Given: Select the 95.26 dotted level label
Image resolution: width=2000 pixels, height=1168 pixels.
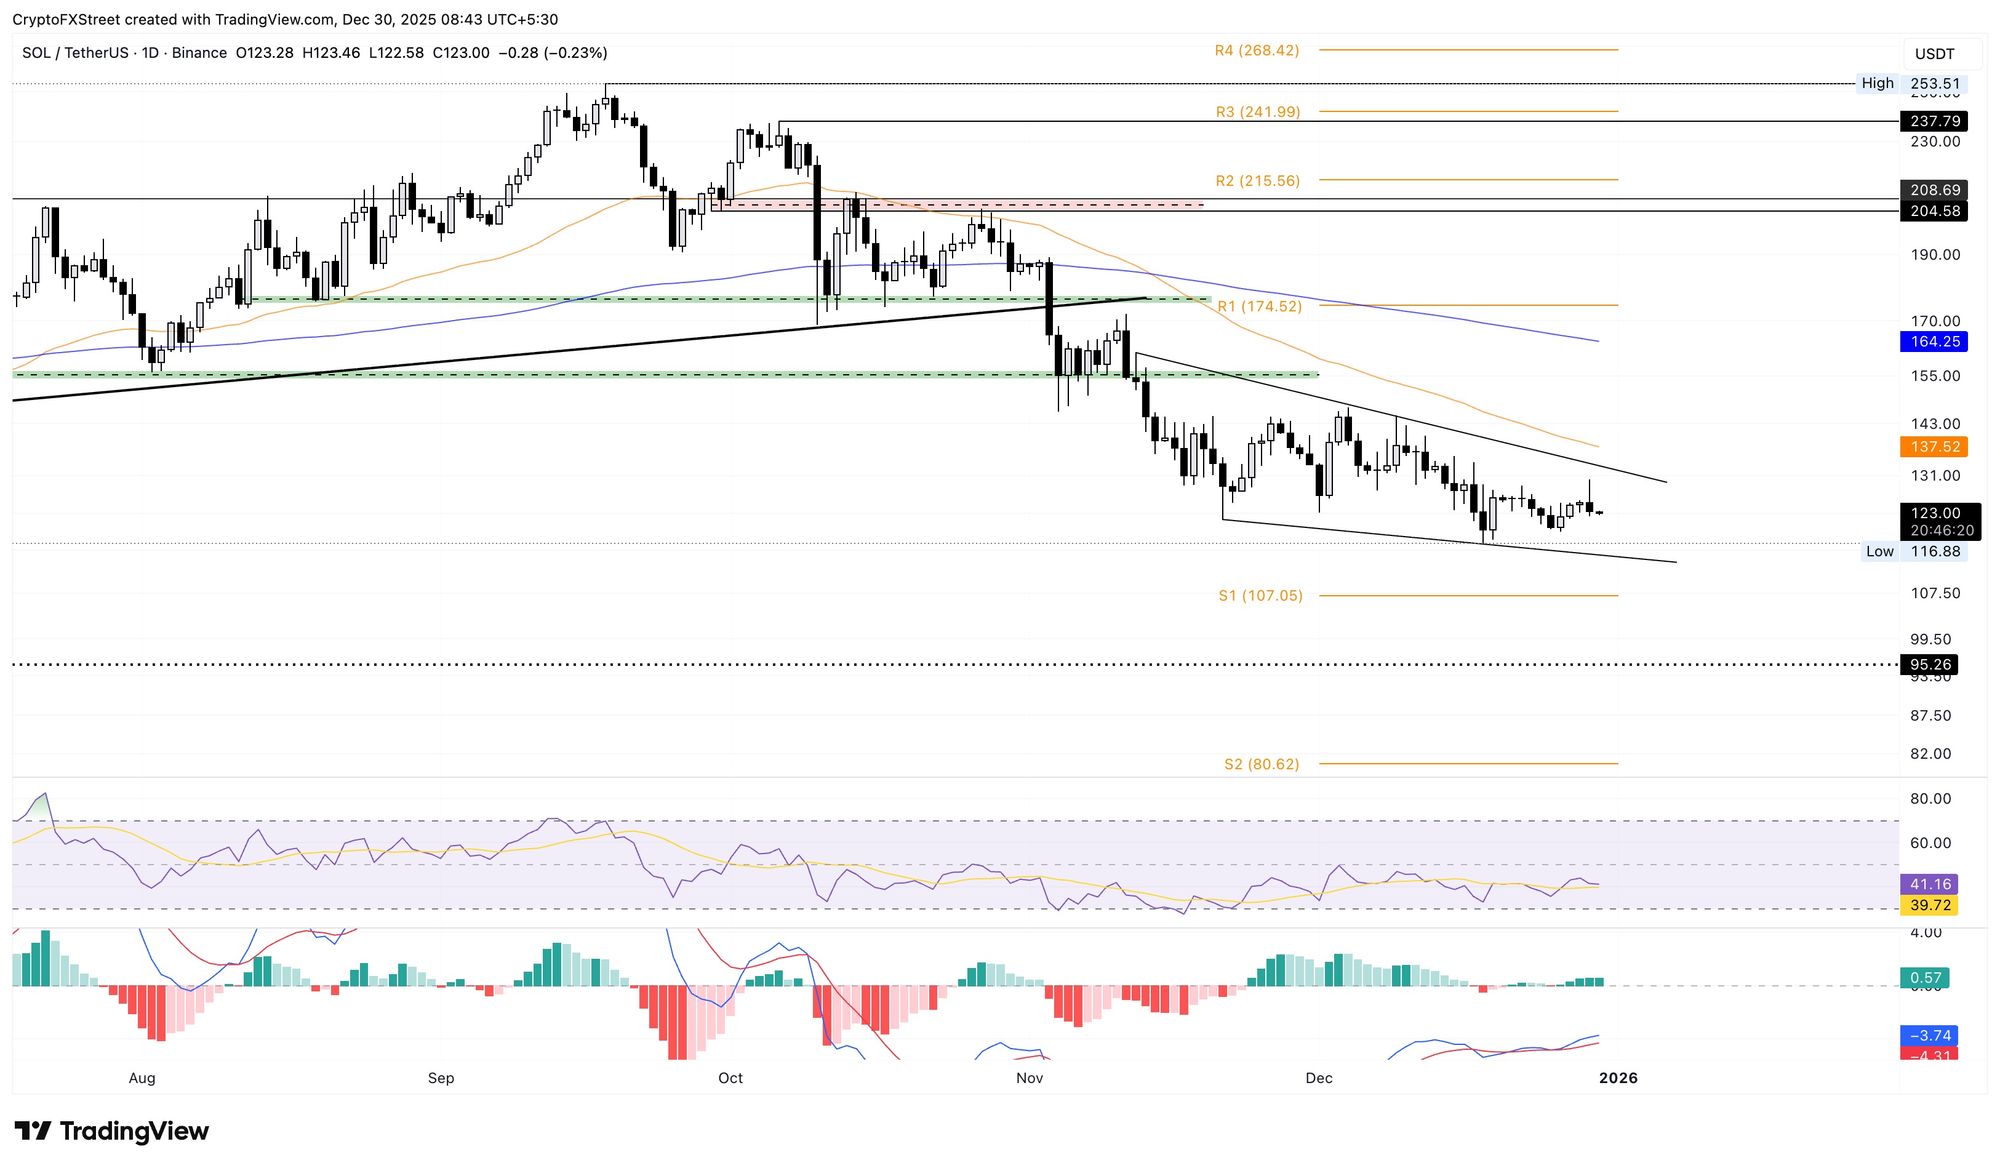Looking at the screenshot, I should (x=1929, y=665).
